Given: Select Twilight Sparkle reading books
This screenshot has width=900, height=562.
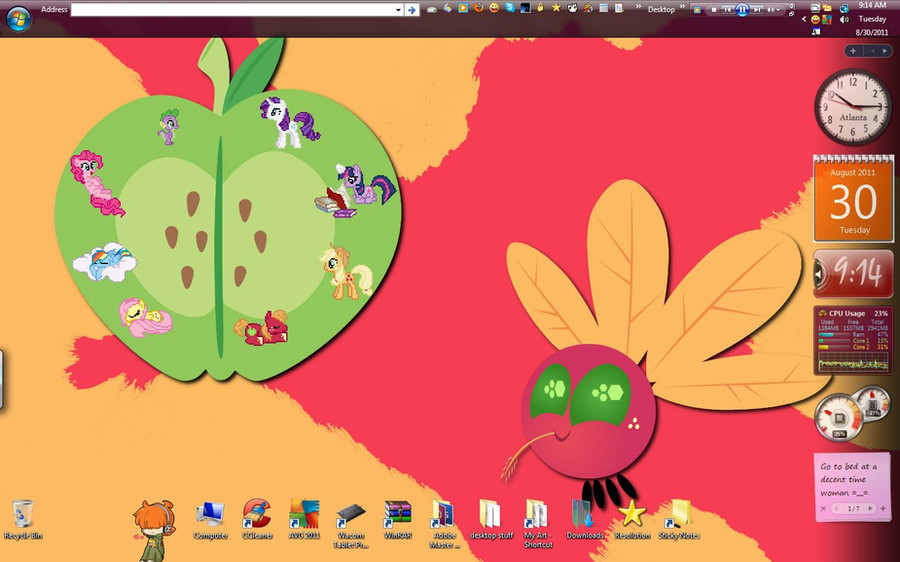Looking at the screenshot, I should [x=356, y=191].
